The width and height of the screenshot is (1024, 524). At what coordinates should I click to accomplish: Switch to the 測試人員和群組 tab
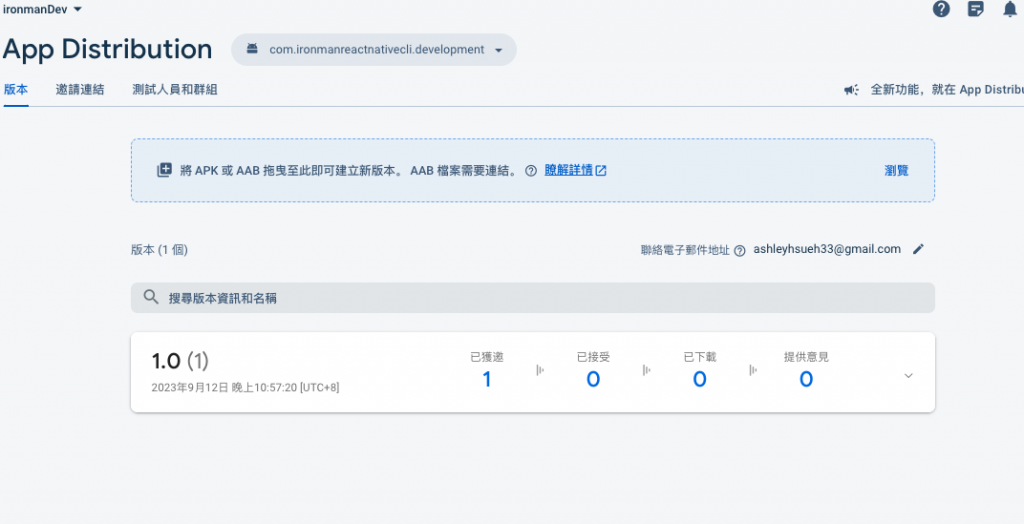coord(174,90)
